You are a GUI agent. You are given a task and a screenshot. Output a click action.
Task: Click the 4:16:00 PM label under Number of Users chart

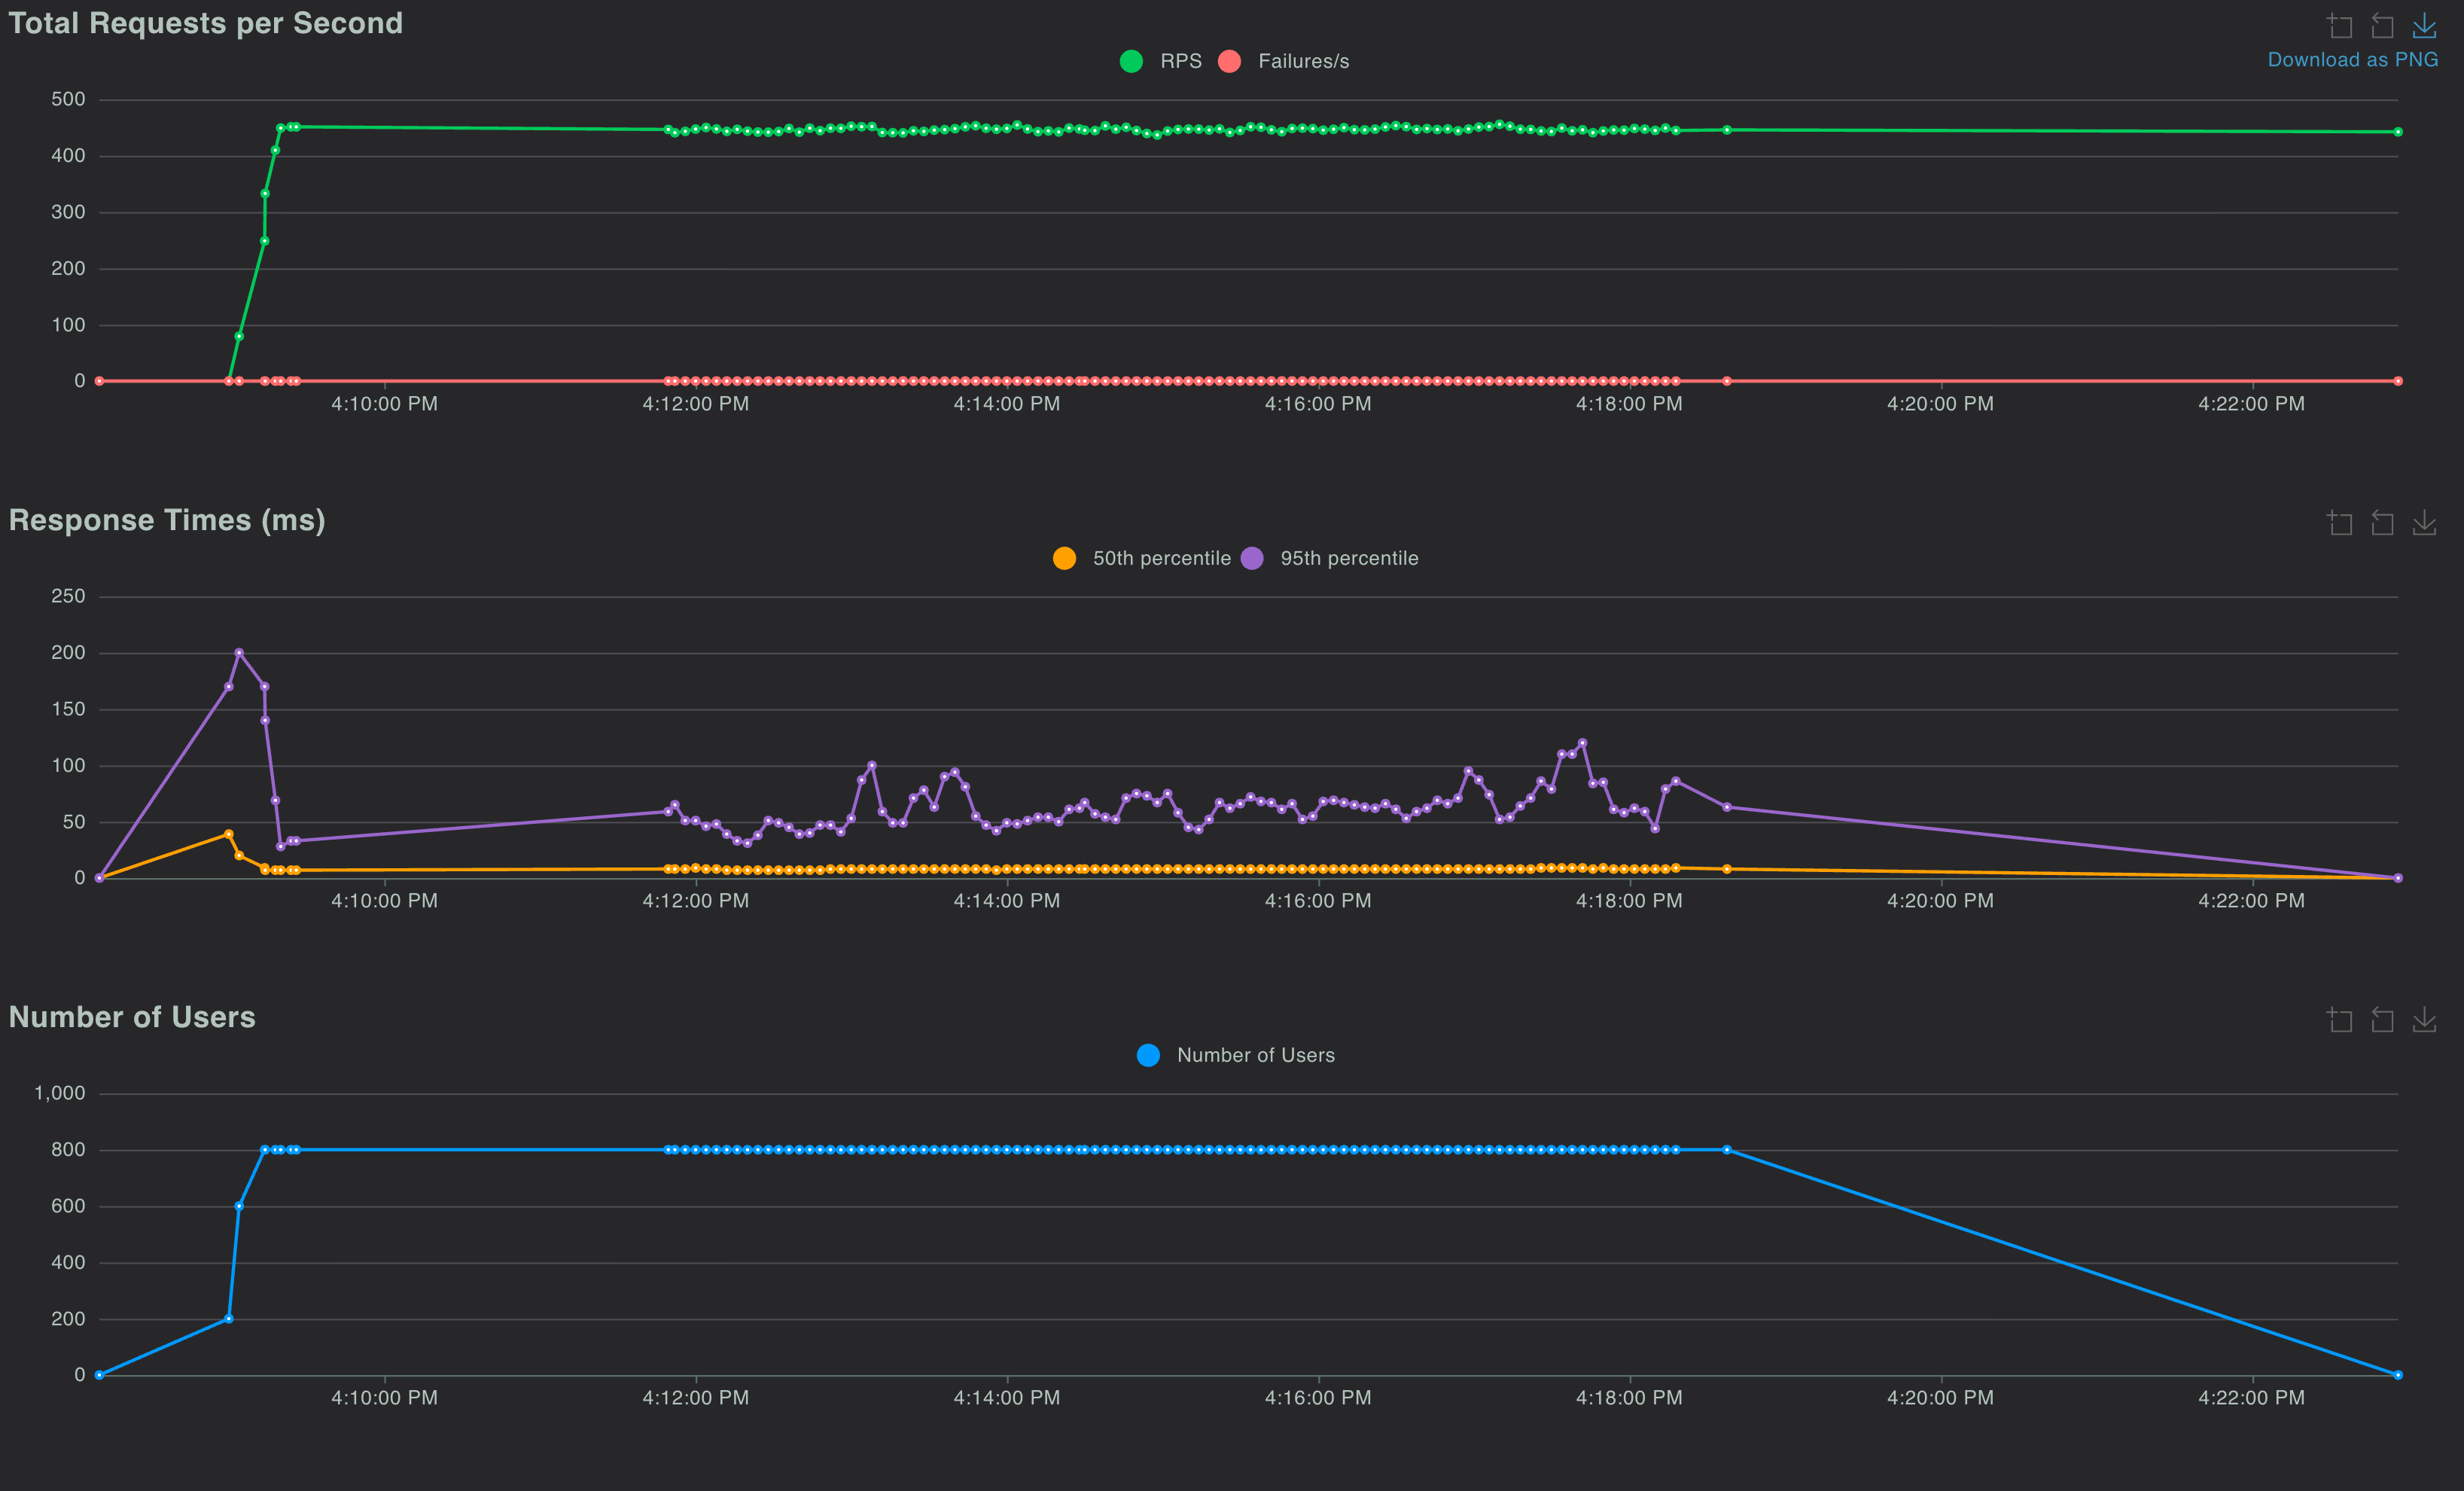tap(1318, 1398)
